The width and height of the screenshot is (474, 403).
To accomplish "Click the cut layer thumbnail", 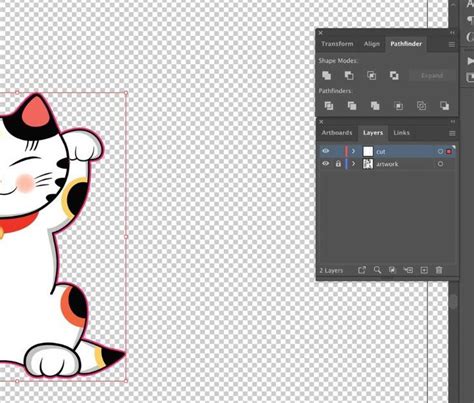I will pyautogui.click(x=368, y=151).
